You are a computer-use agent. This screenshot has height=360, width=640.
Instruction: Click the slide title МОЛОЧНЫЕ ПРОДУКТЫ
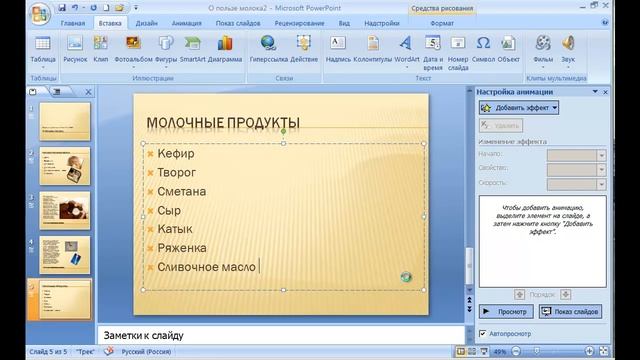pos(223,122)
